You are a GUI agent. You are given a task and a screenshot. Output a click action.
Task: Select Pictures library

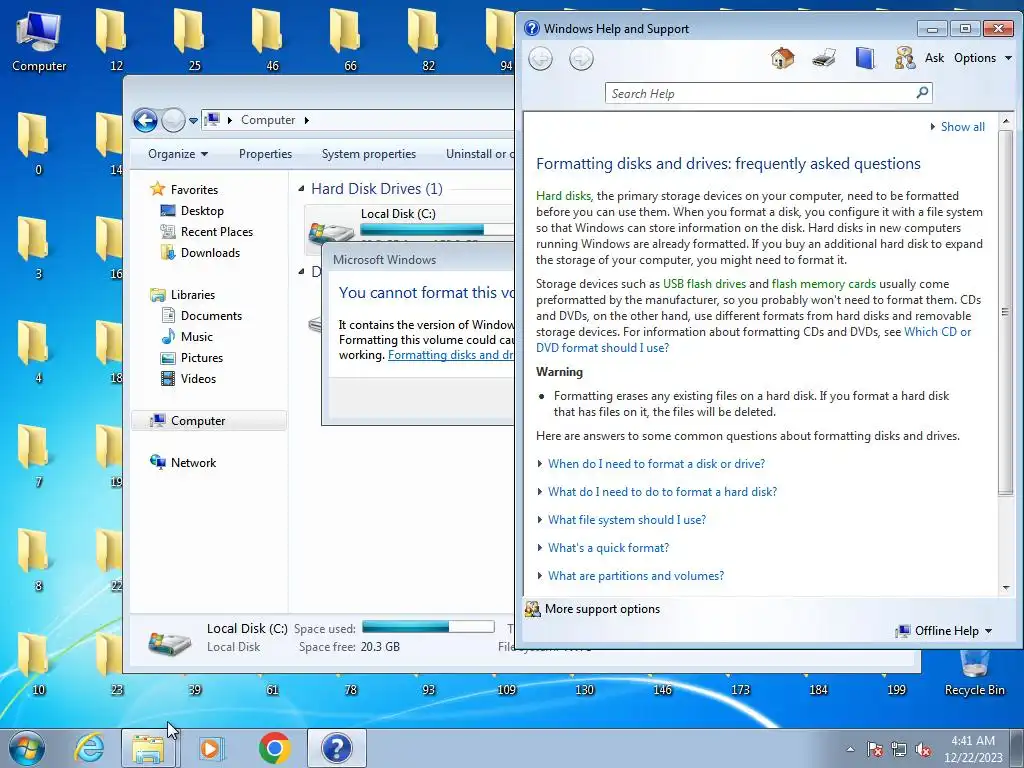202,358
